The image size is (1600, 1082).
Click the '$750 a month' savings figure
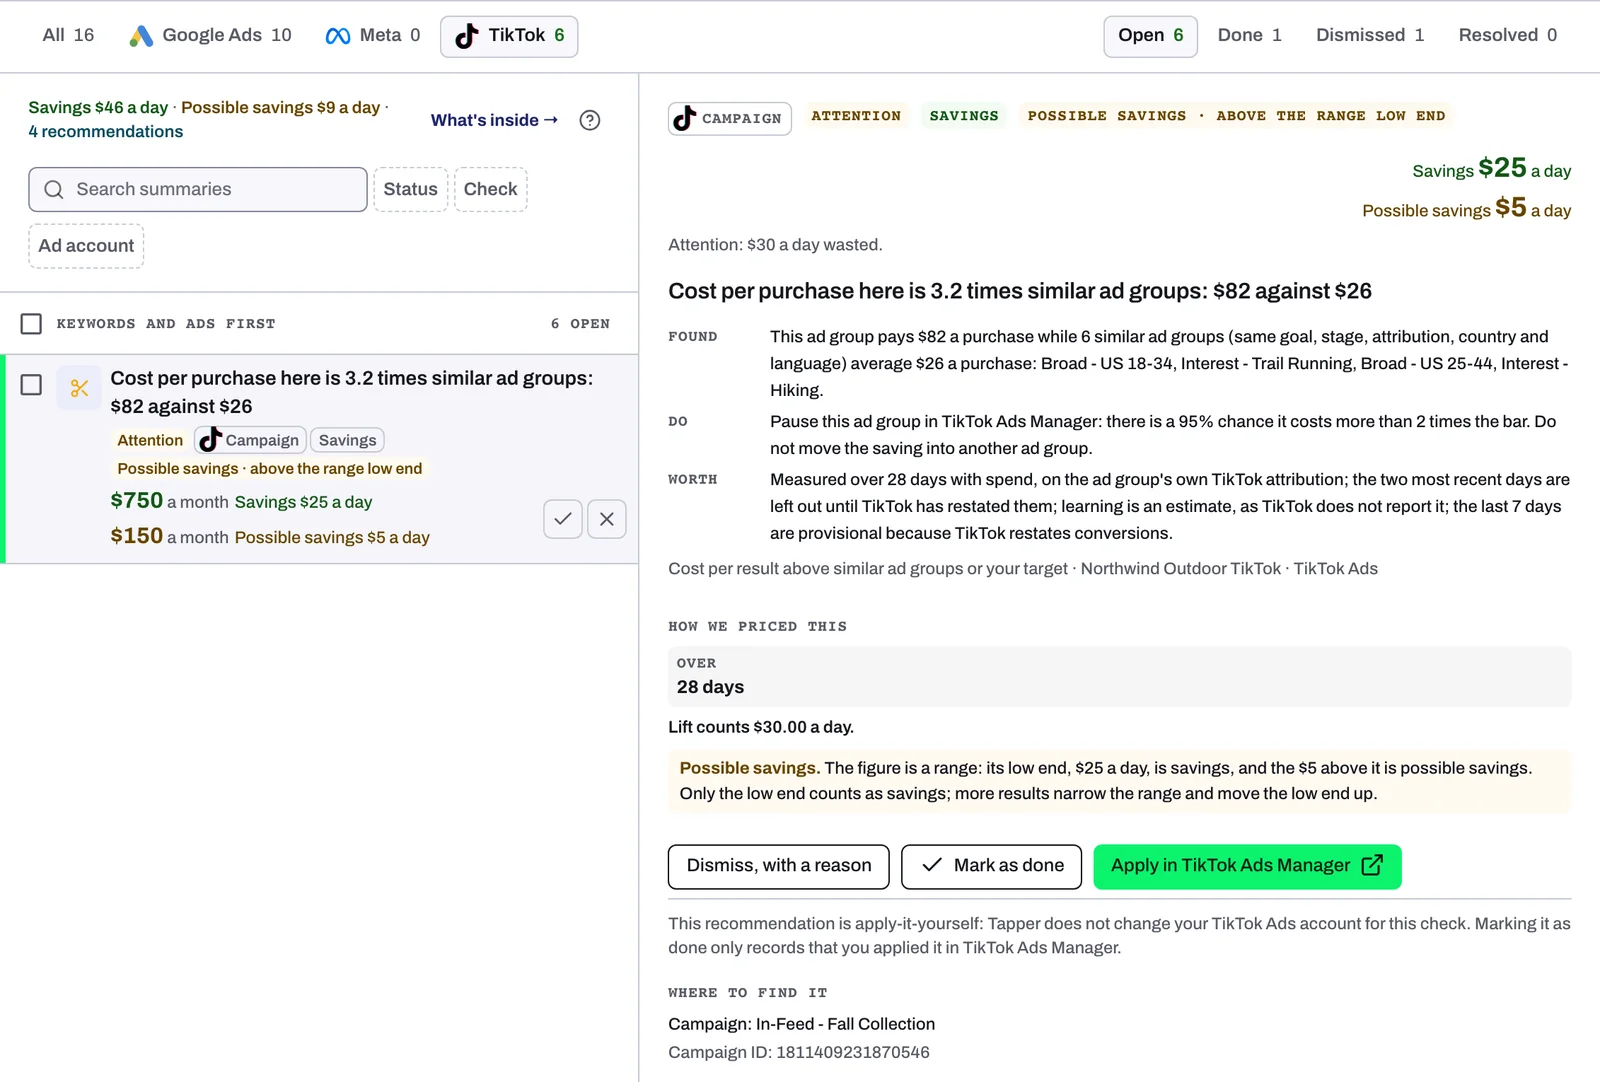tap(169, 501)
